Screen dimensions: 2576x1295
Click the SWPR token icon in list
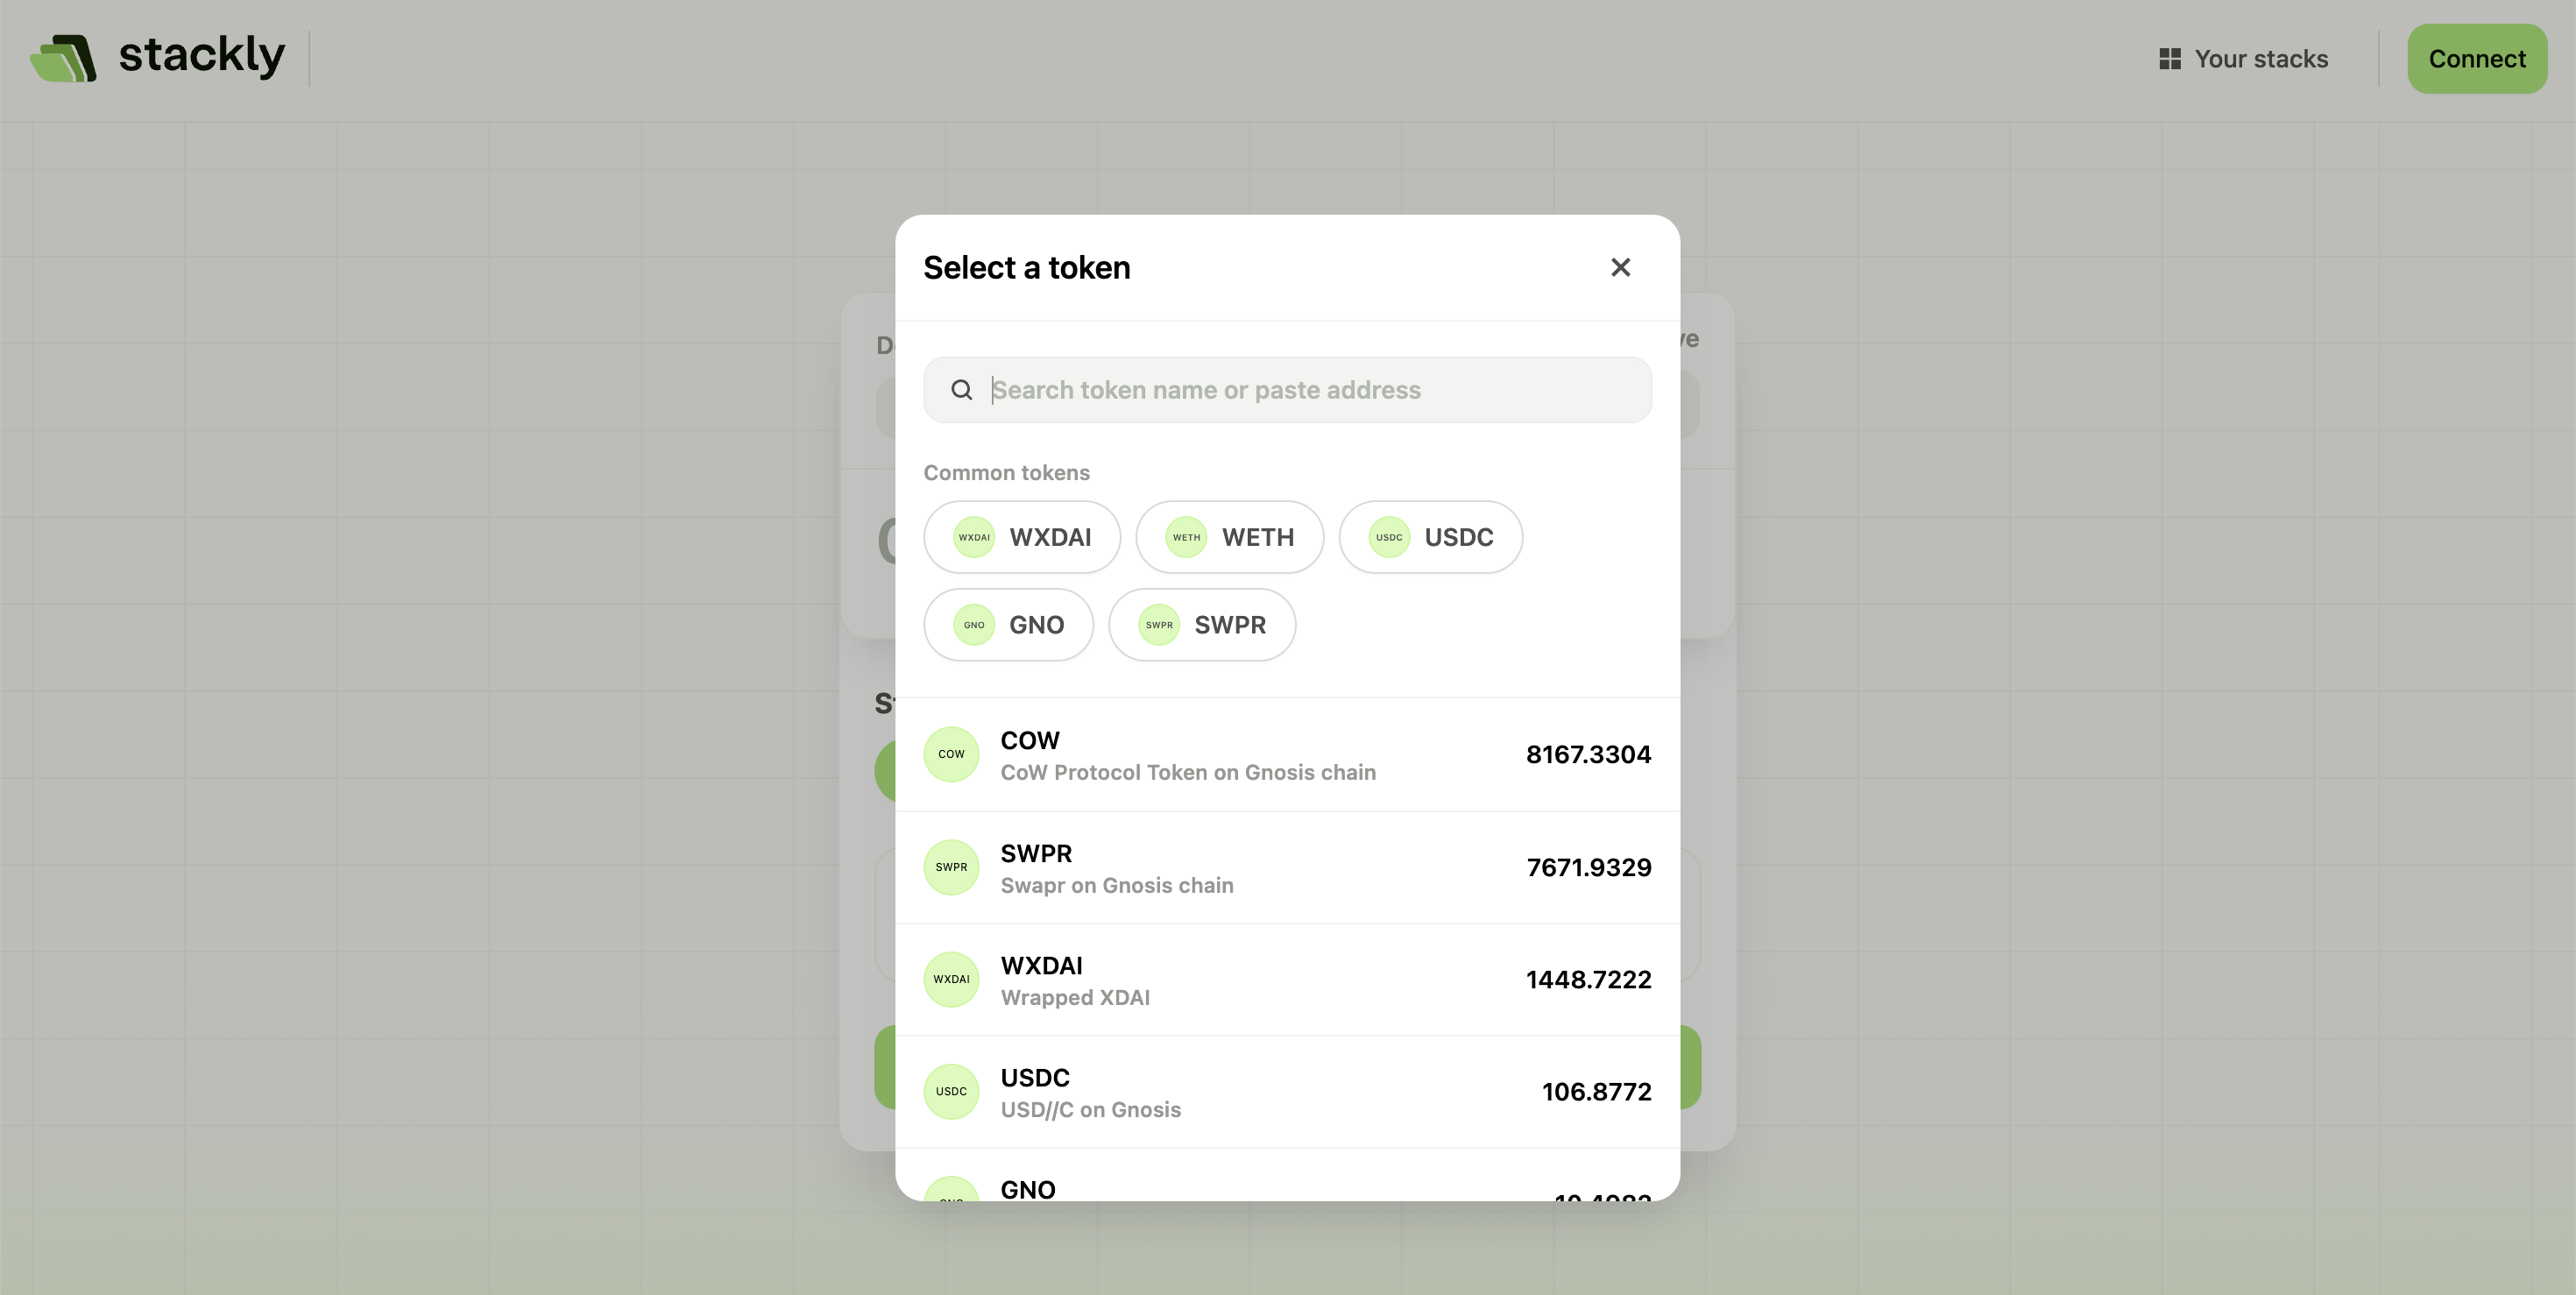click(x=951, y=867)
